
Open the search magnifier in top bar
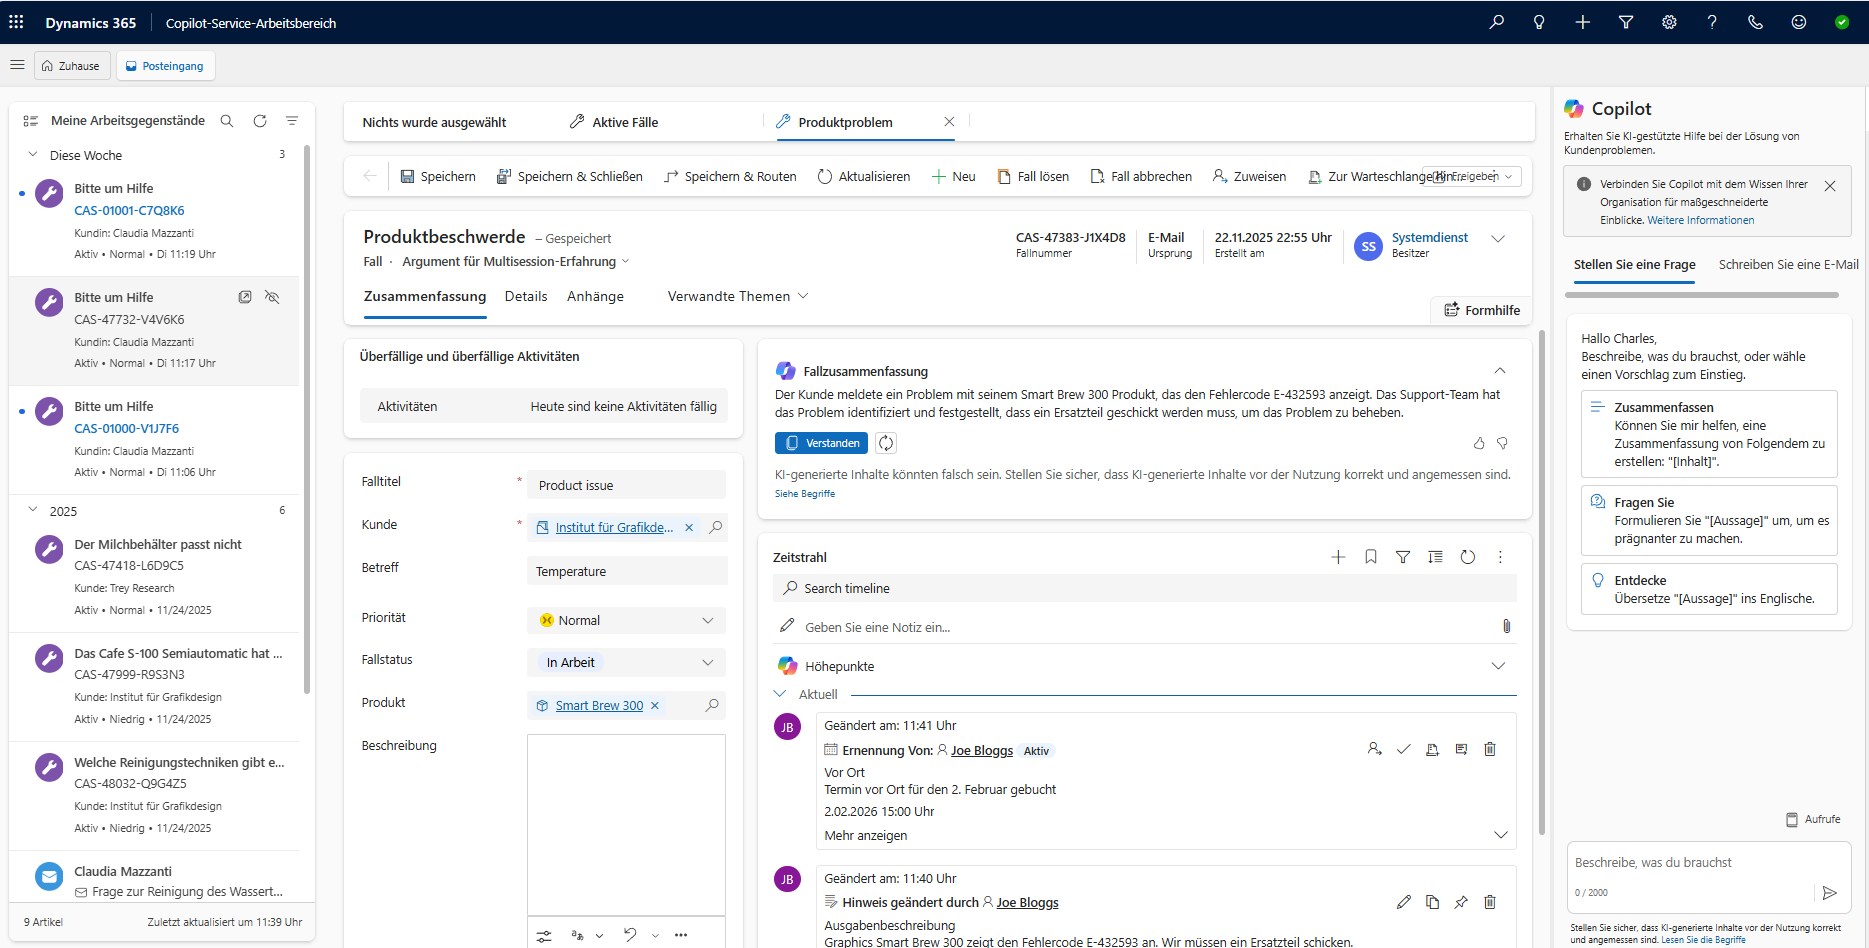tap(1496, 22)
